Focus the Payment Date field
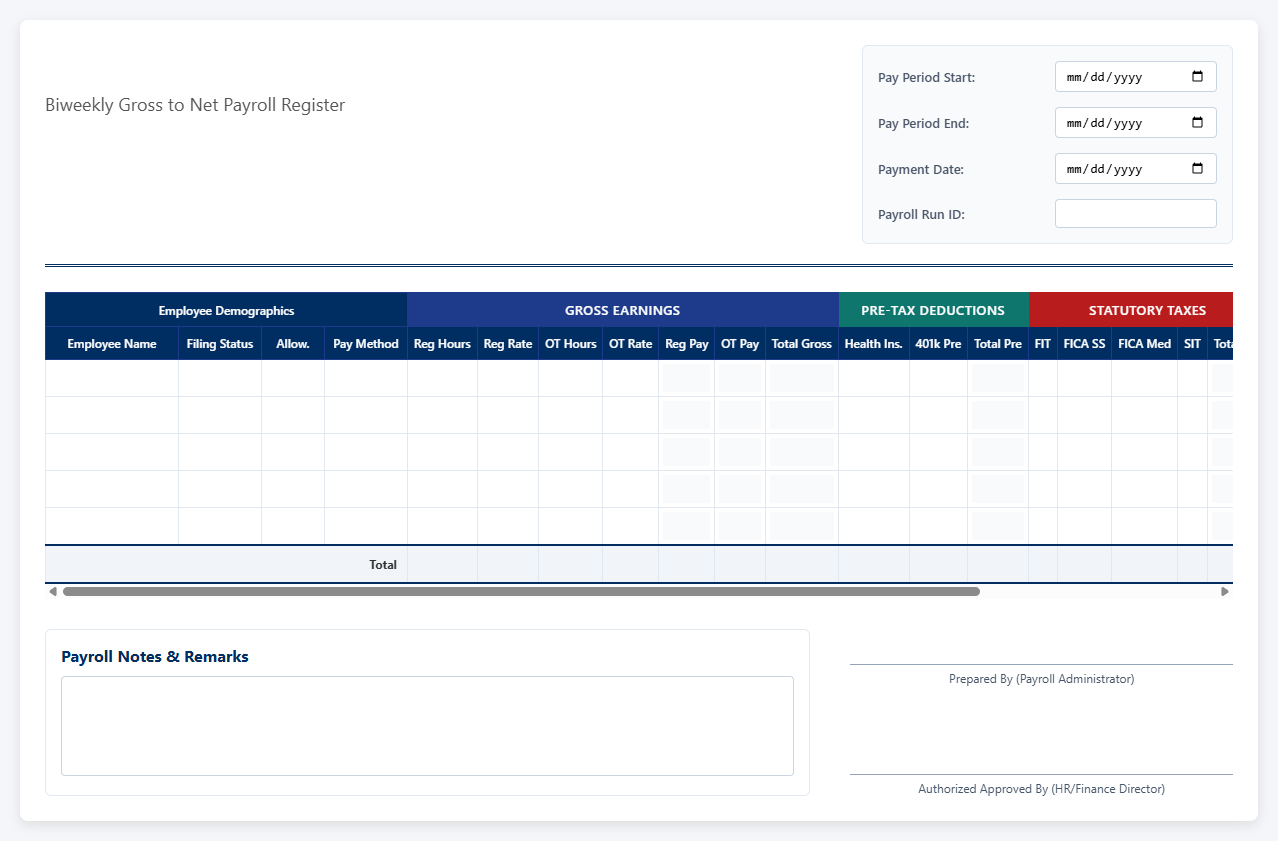The height and width of the screenshot is (841, 1278). pos(1135,169)
